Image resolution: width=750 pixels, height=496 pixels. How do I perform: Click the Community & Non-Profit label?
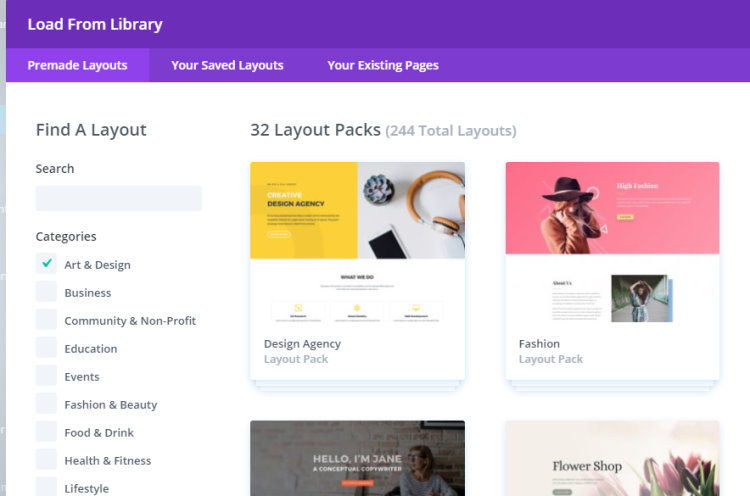pyautogui.click(x=130, y=320)
